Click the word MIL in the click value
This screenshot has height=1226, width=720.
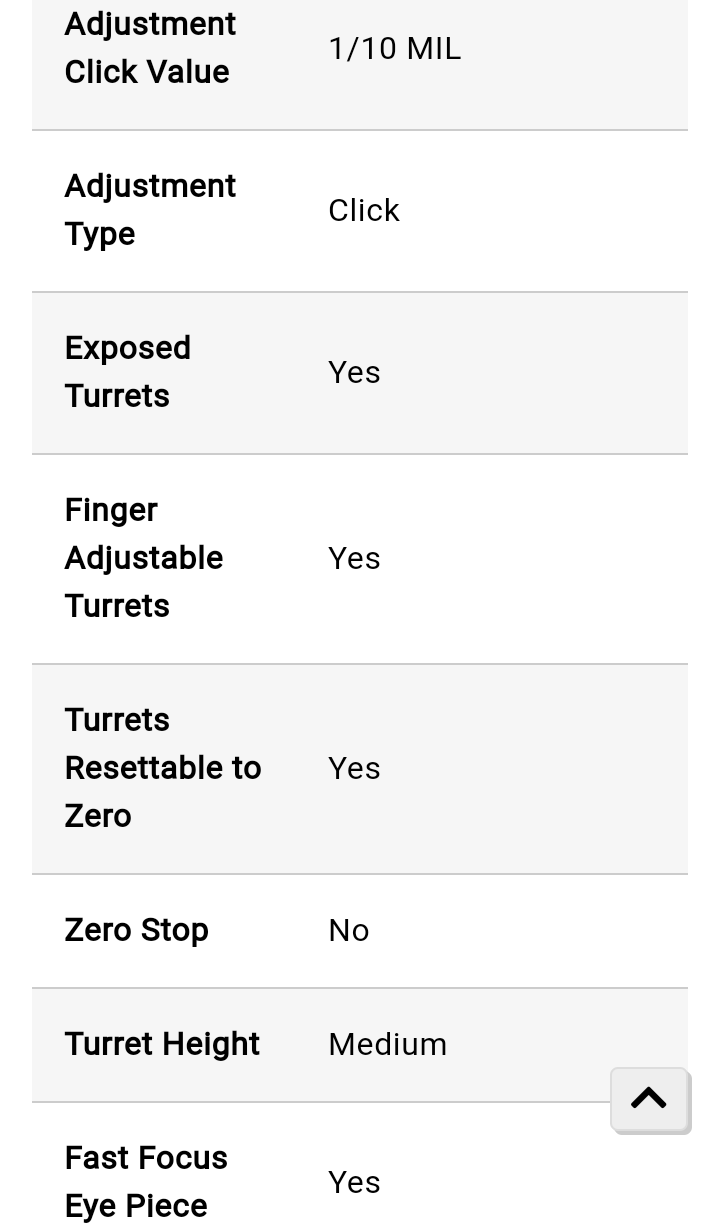(435, 48)
